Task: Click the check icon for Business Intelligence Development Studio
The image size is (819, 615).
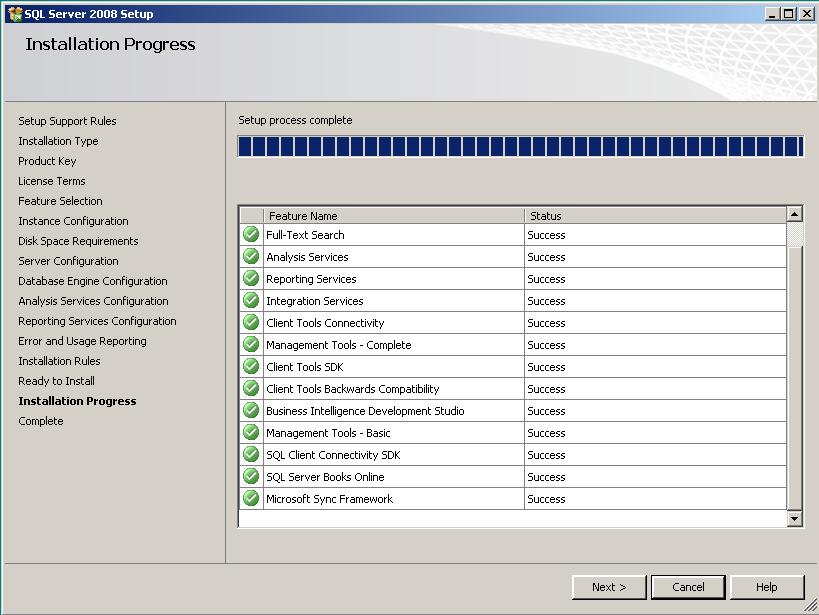Action: (x=251, y=410)
